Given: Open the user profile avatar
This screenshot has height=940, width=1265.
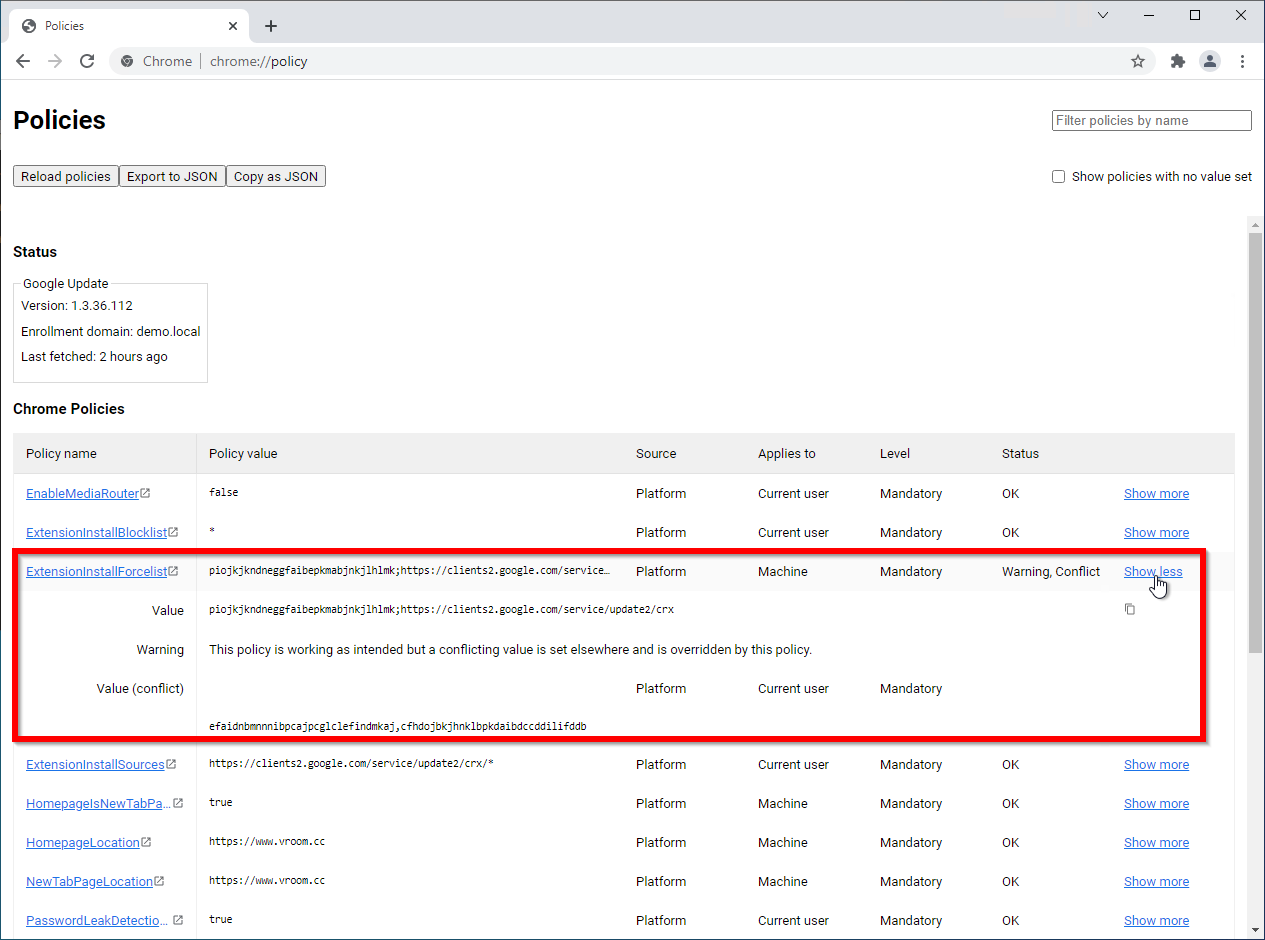Looking at the screenshot, I should pyautogui.click(x=1209, y=61).
